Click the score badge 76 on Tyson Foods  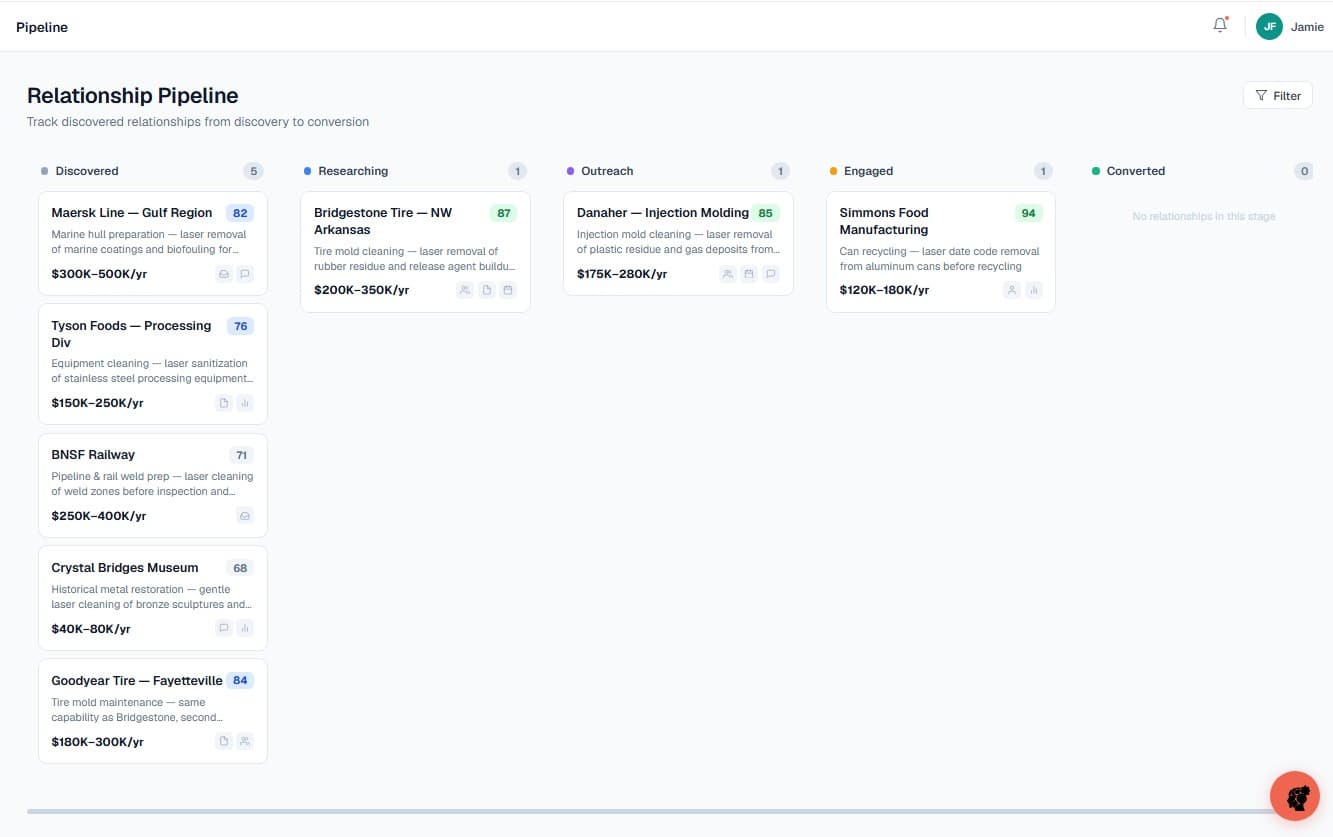[x=240, y=326]
